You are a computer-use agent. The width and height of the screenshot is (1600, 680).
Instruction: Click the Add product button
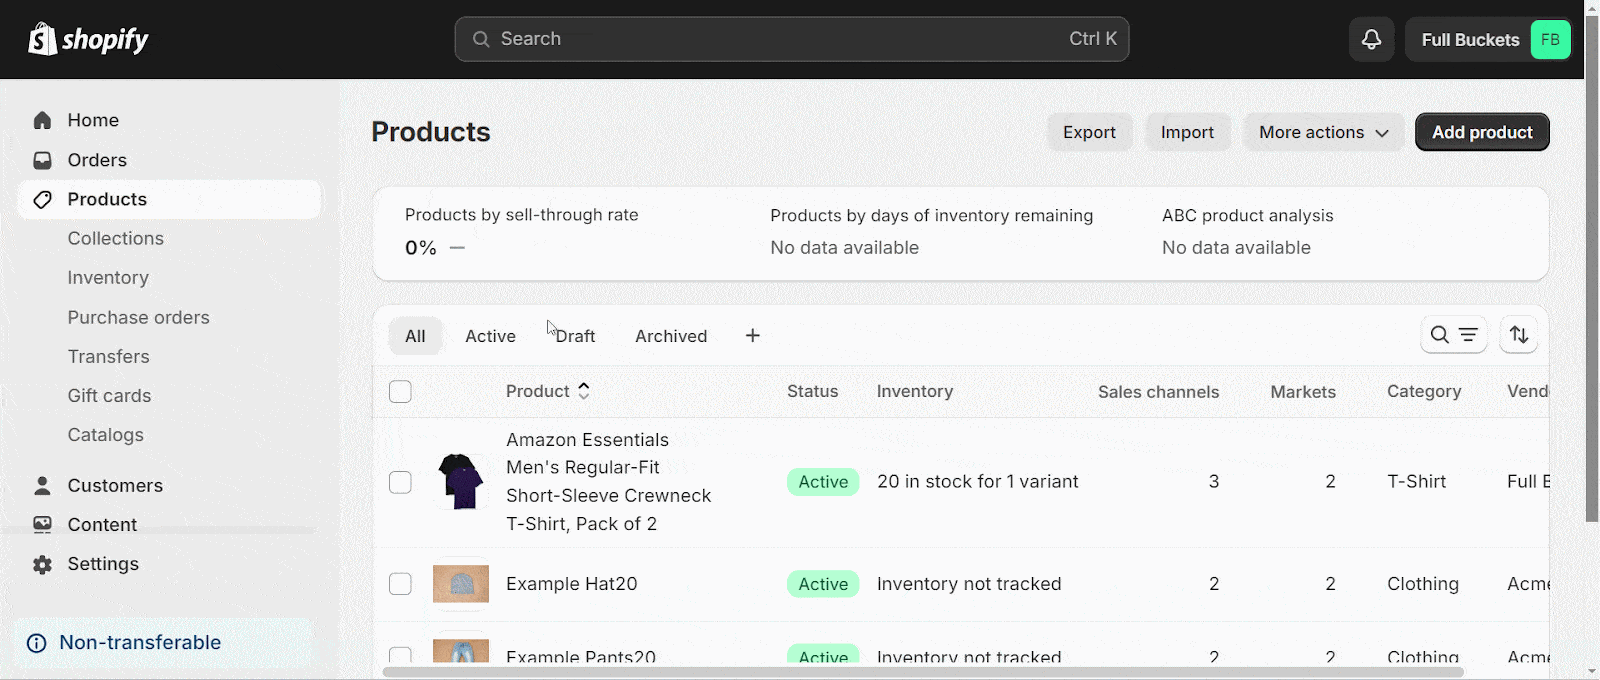[x=1482, y=132]
